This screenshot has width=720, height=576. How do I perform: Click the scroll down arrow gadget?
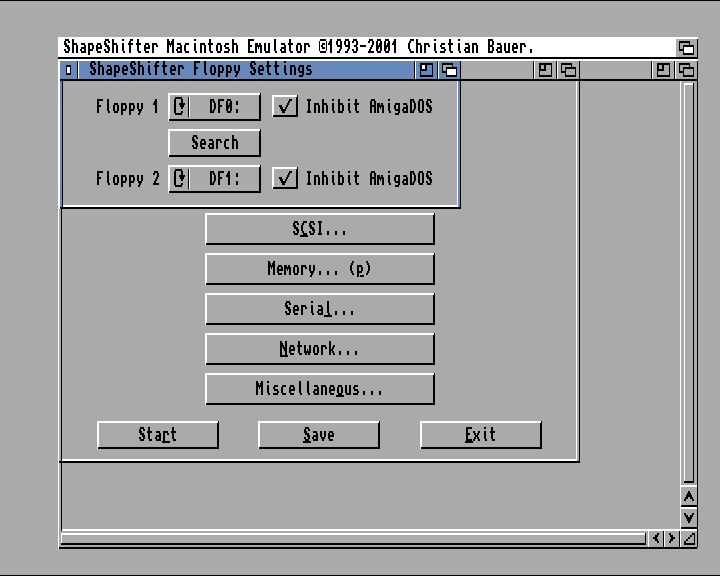click(688, 517)
